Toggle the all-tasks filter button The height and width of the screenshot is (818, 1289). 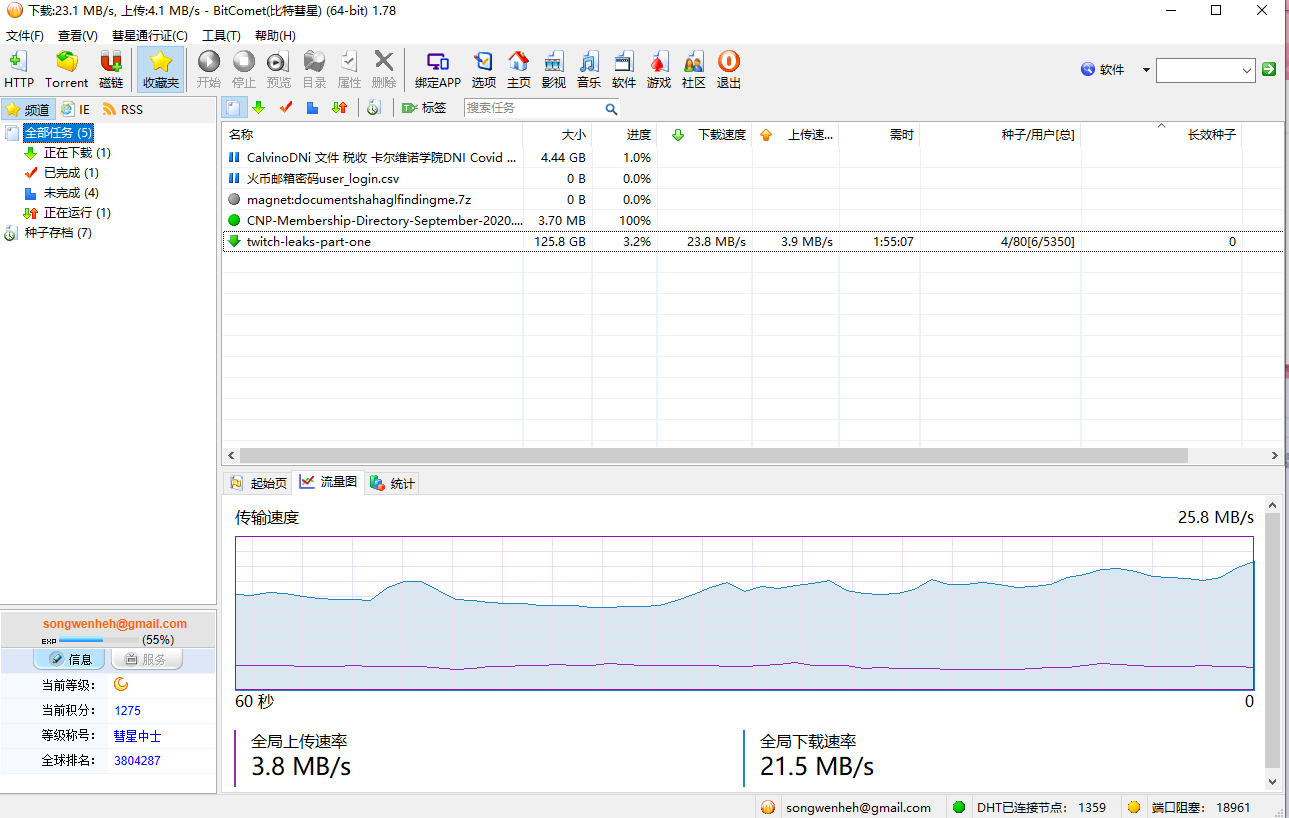233,108
